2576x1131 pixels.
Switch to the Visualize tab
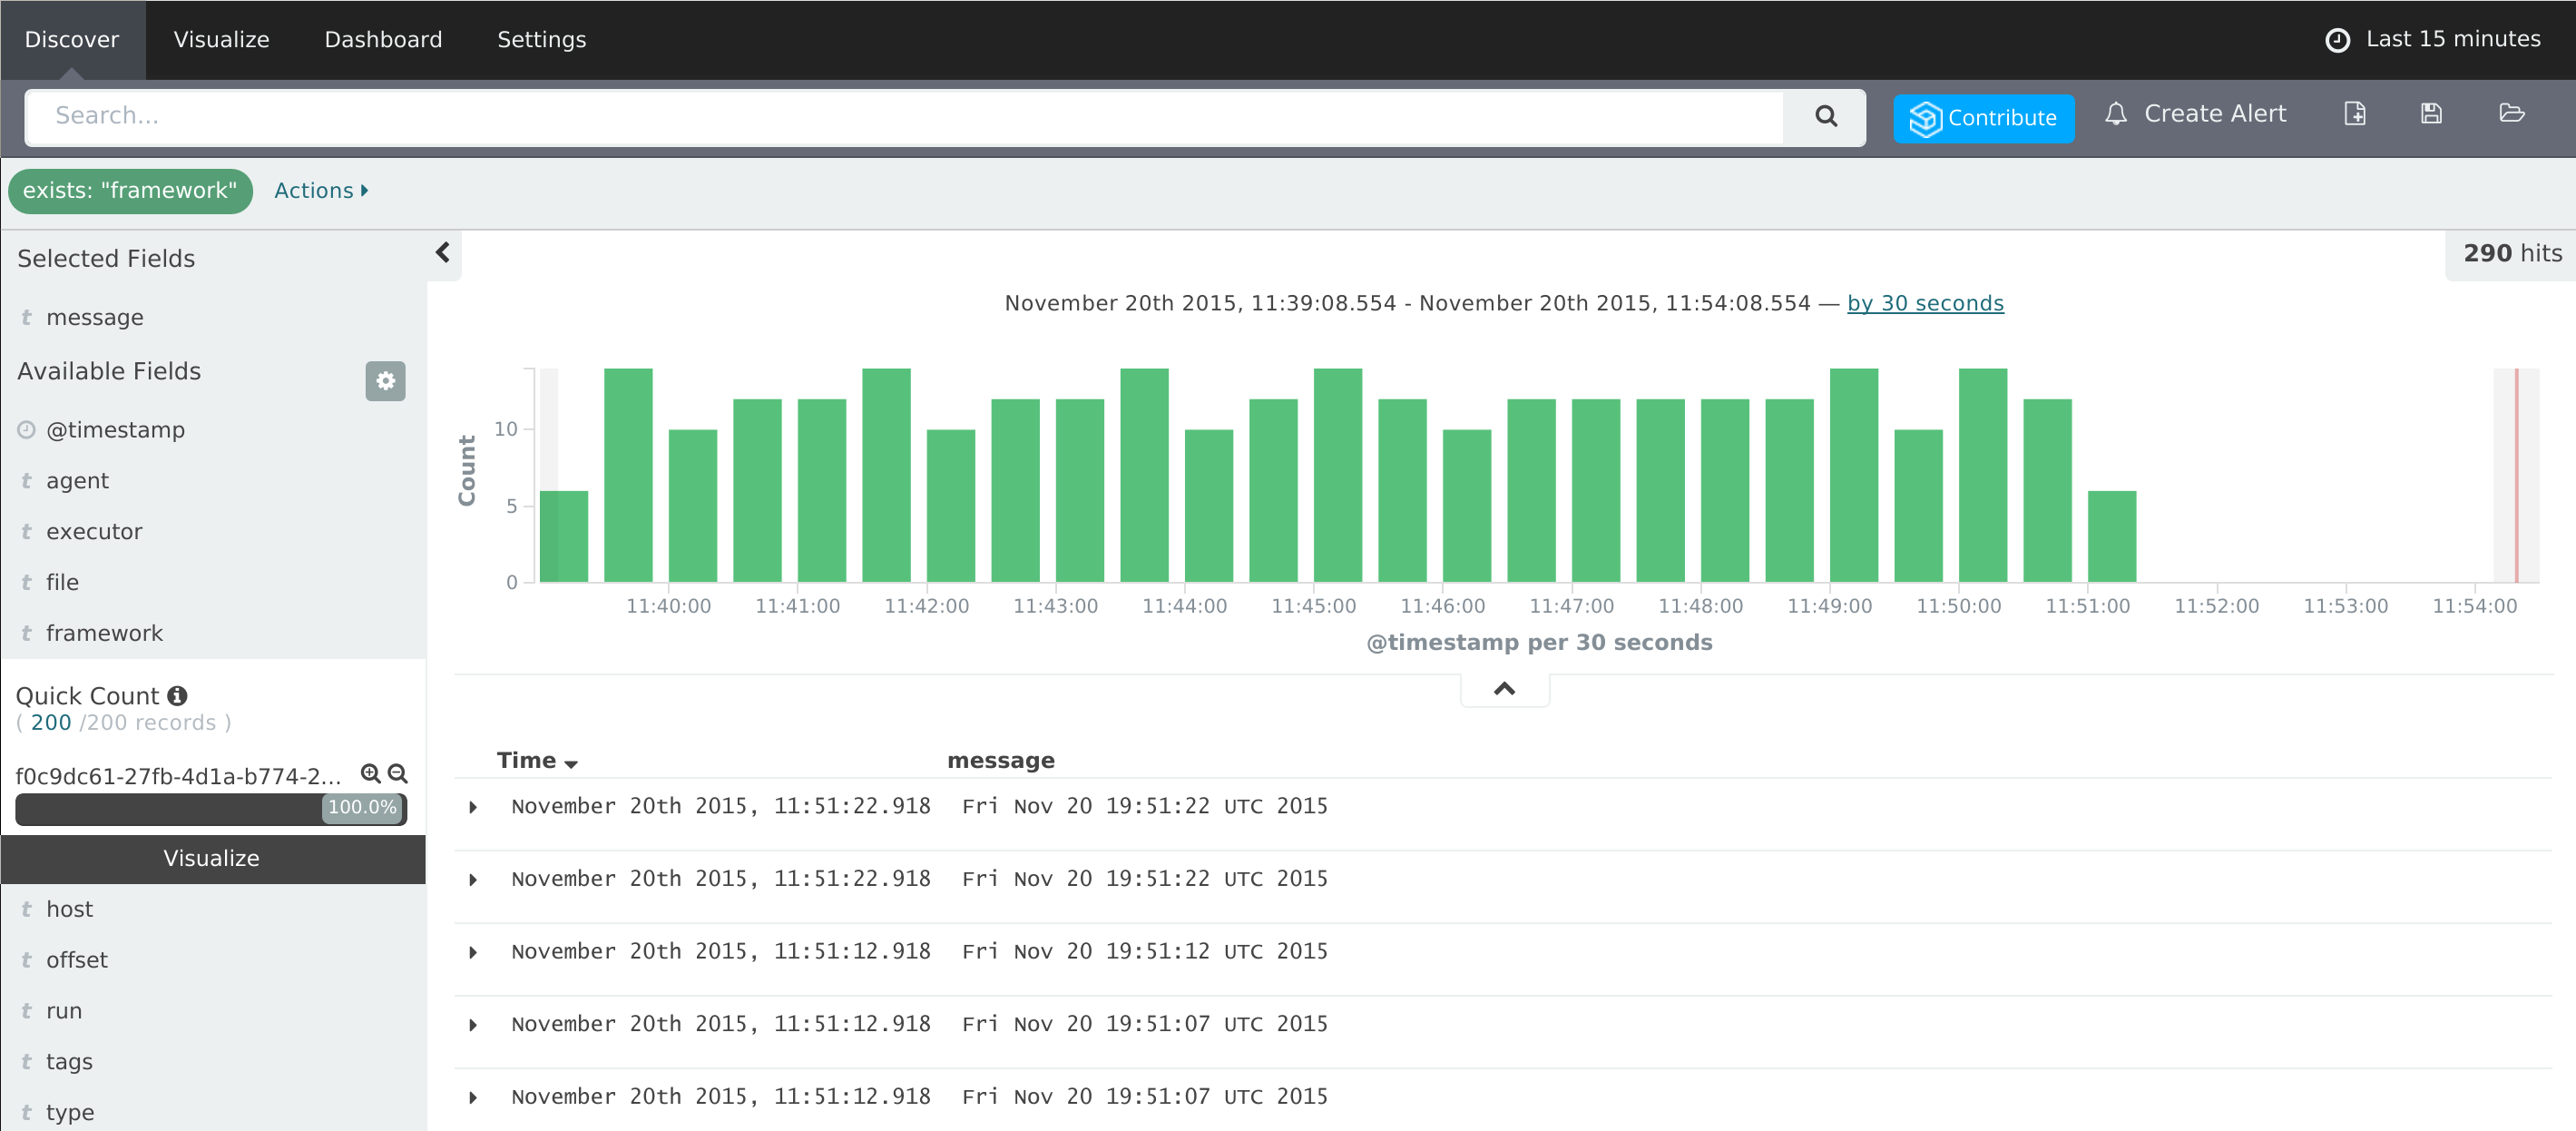coord(221,40)
